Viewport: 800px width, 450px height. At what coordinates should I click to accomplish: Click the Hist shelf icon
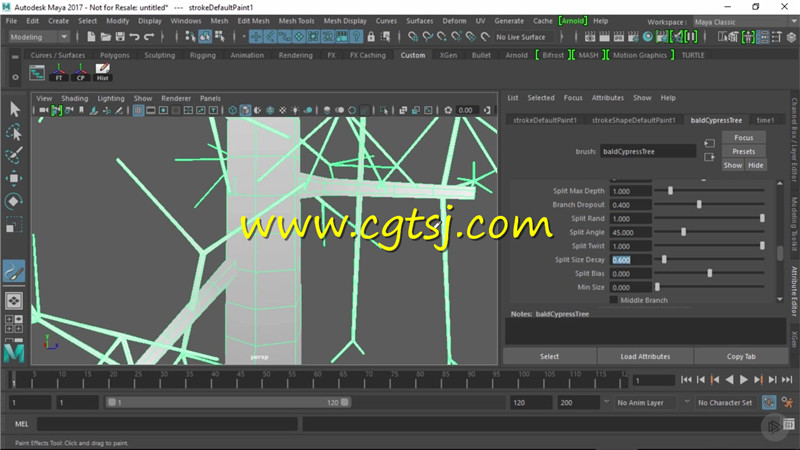point(103,72)
